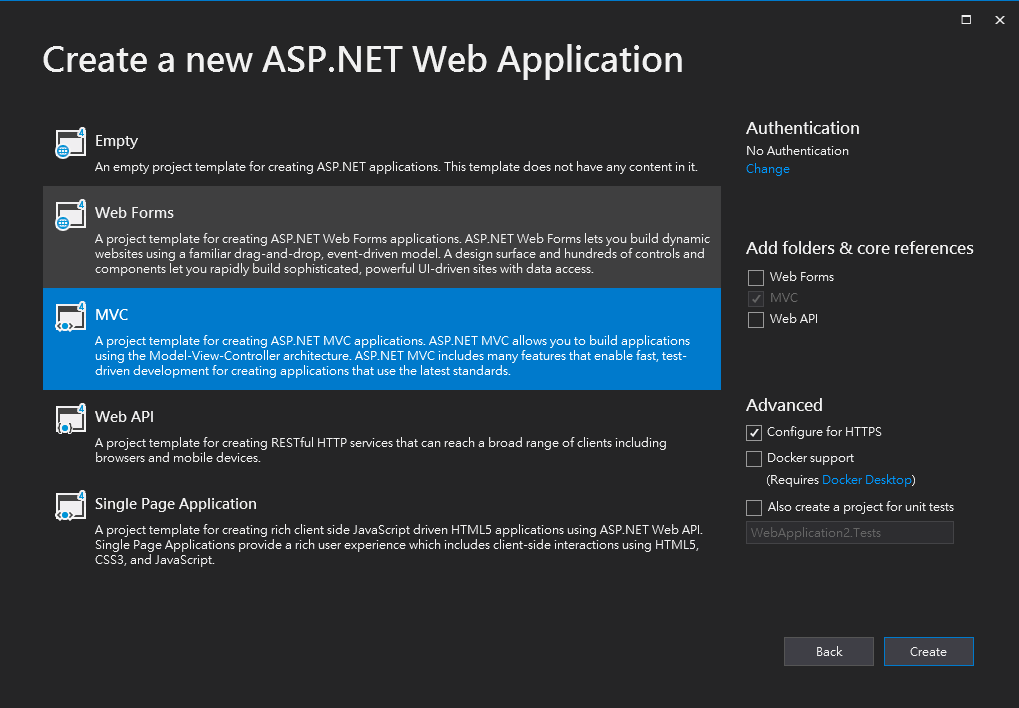Open the Change authentication link
Viewport: 1019px width, 708px height.
[767, 169]
